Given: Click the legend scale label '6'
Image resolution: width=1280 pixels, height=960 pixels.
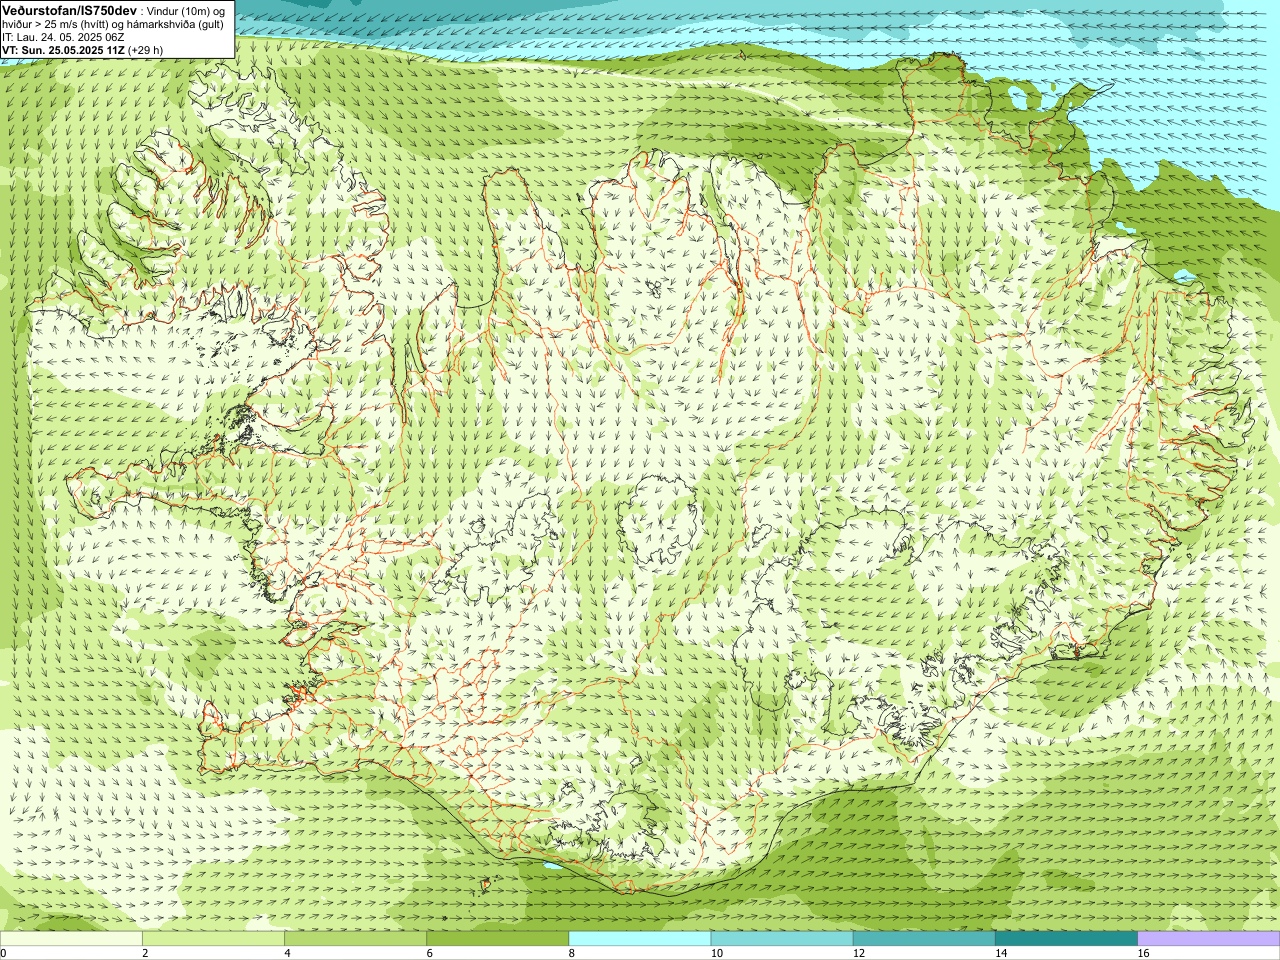Looking at the screenshot, I should click(430, 953).
